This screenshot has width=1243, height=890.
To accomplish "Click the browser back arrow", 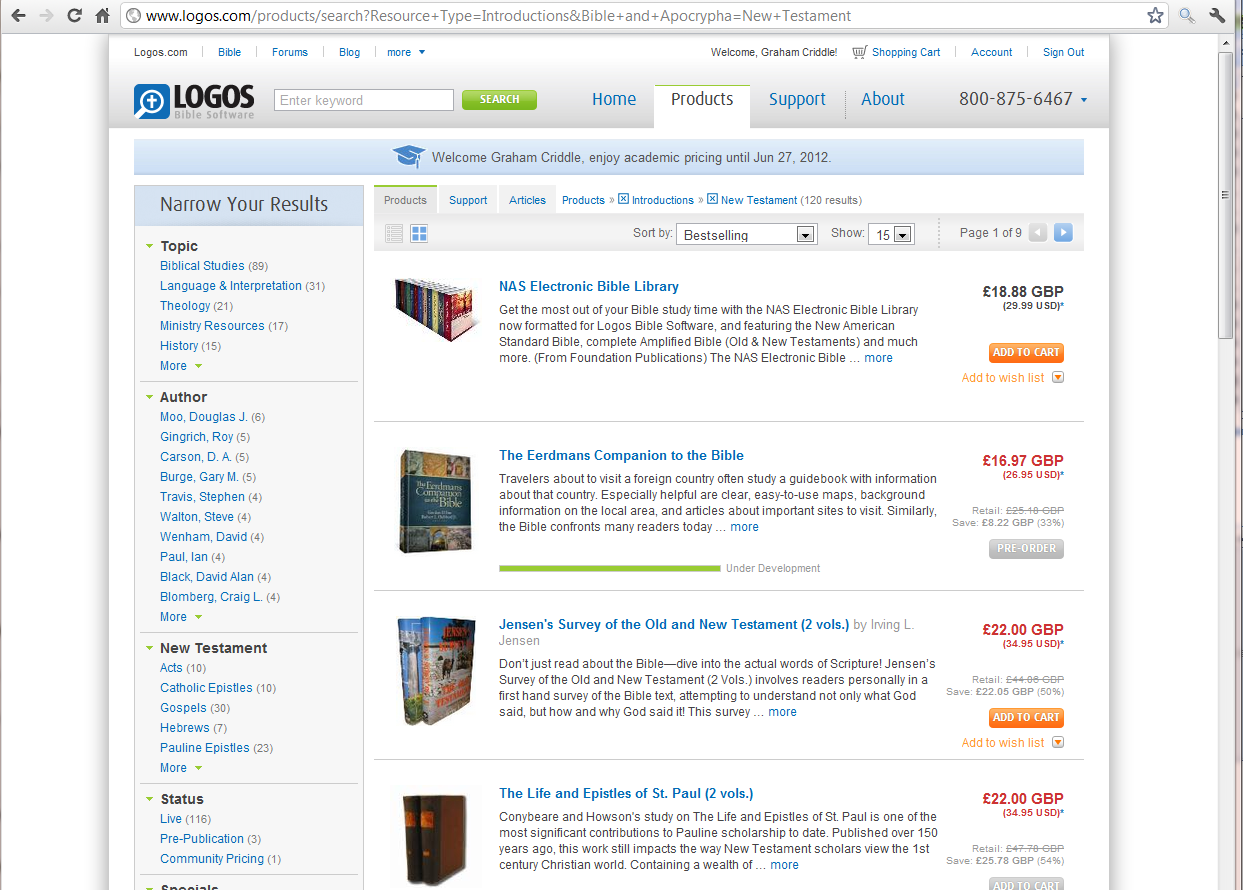I will click(18, 16).
